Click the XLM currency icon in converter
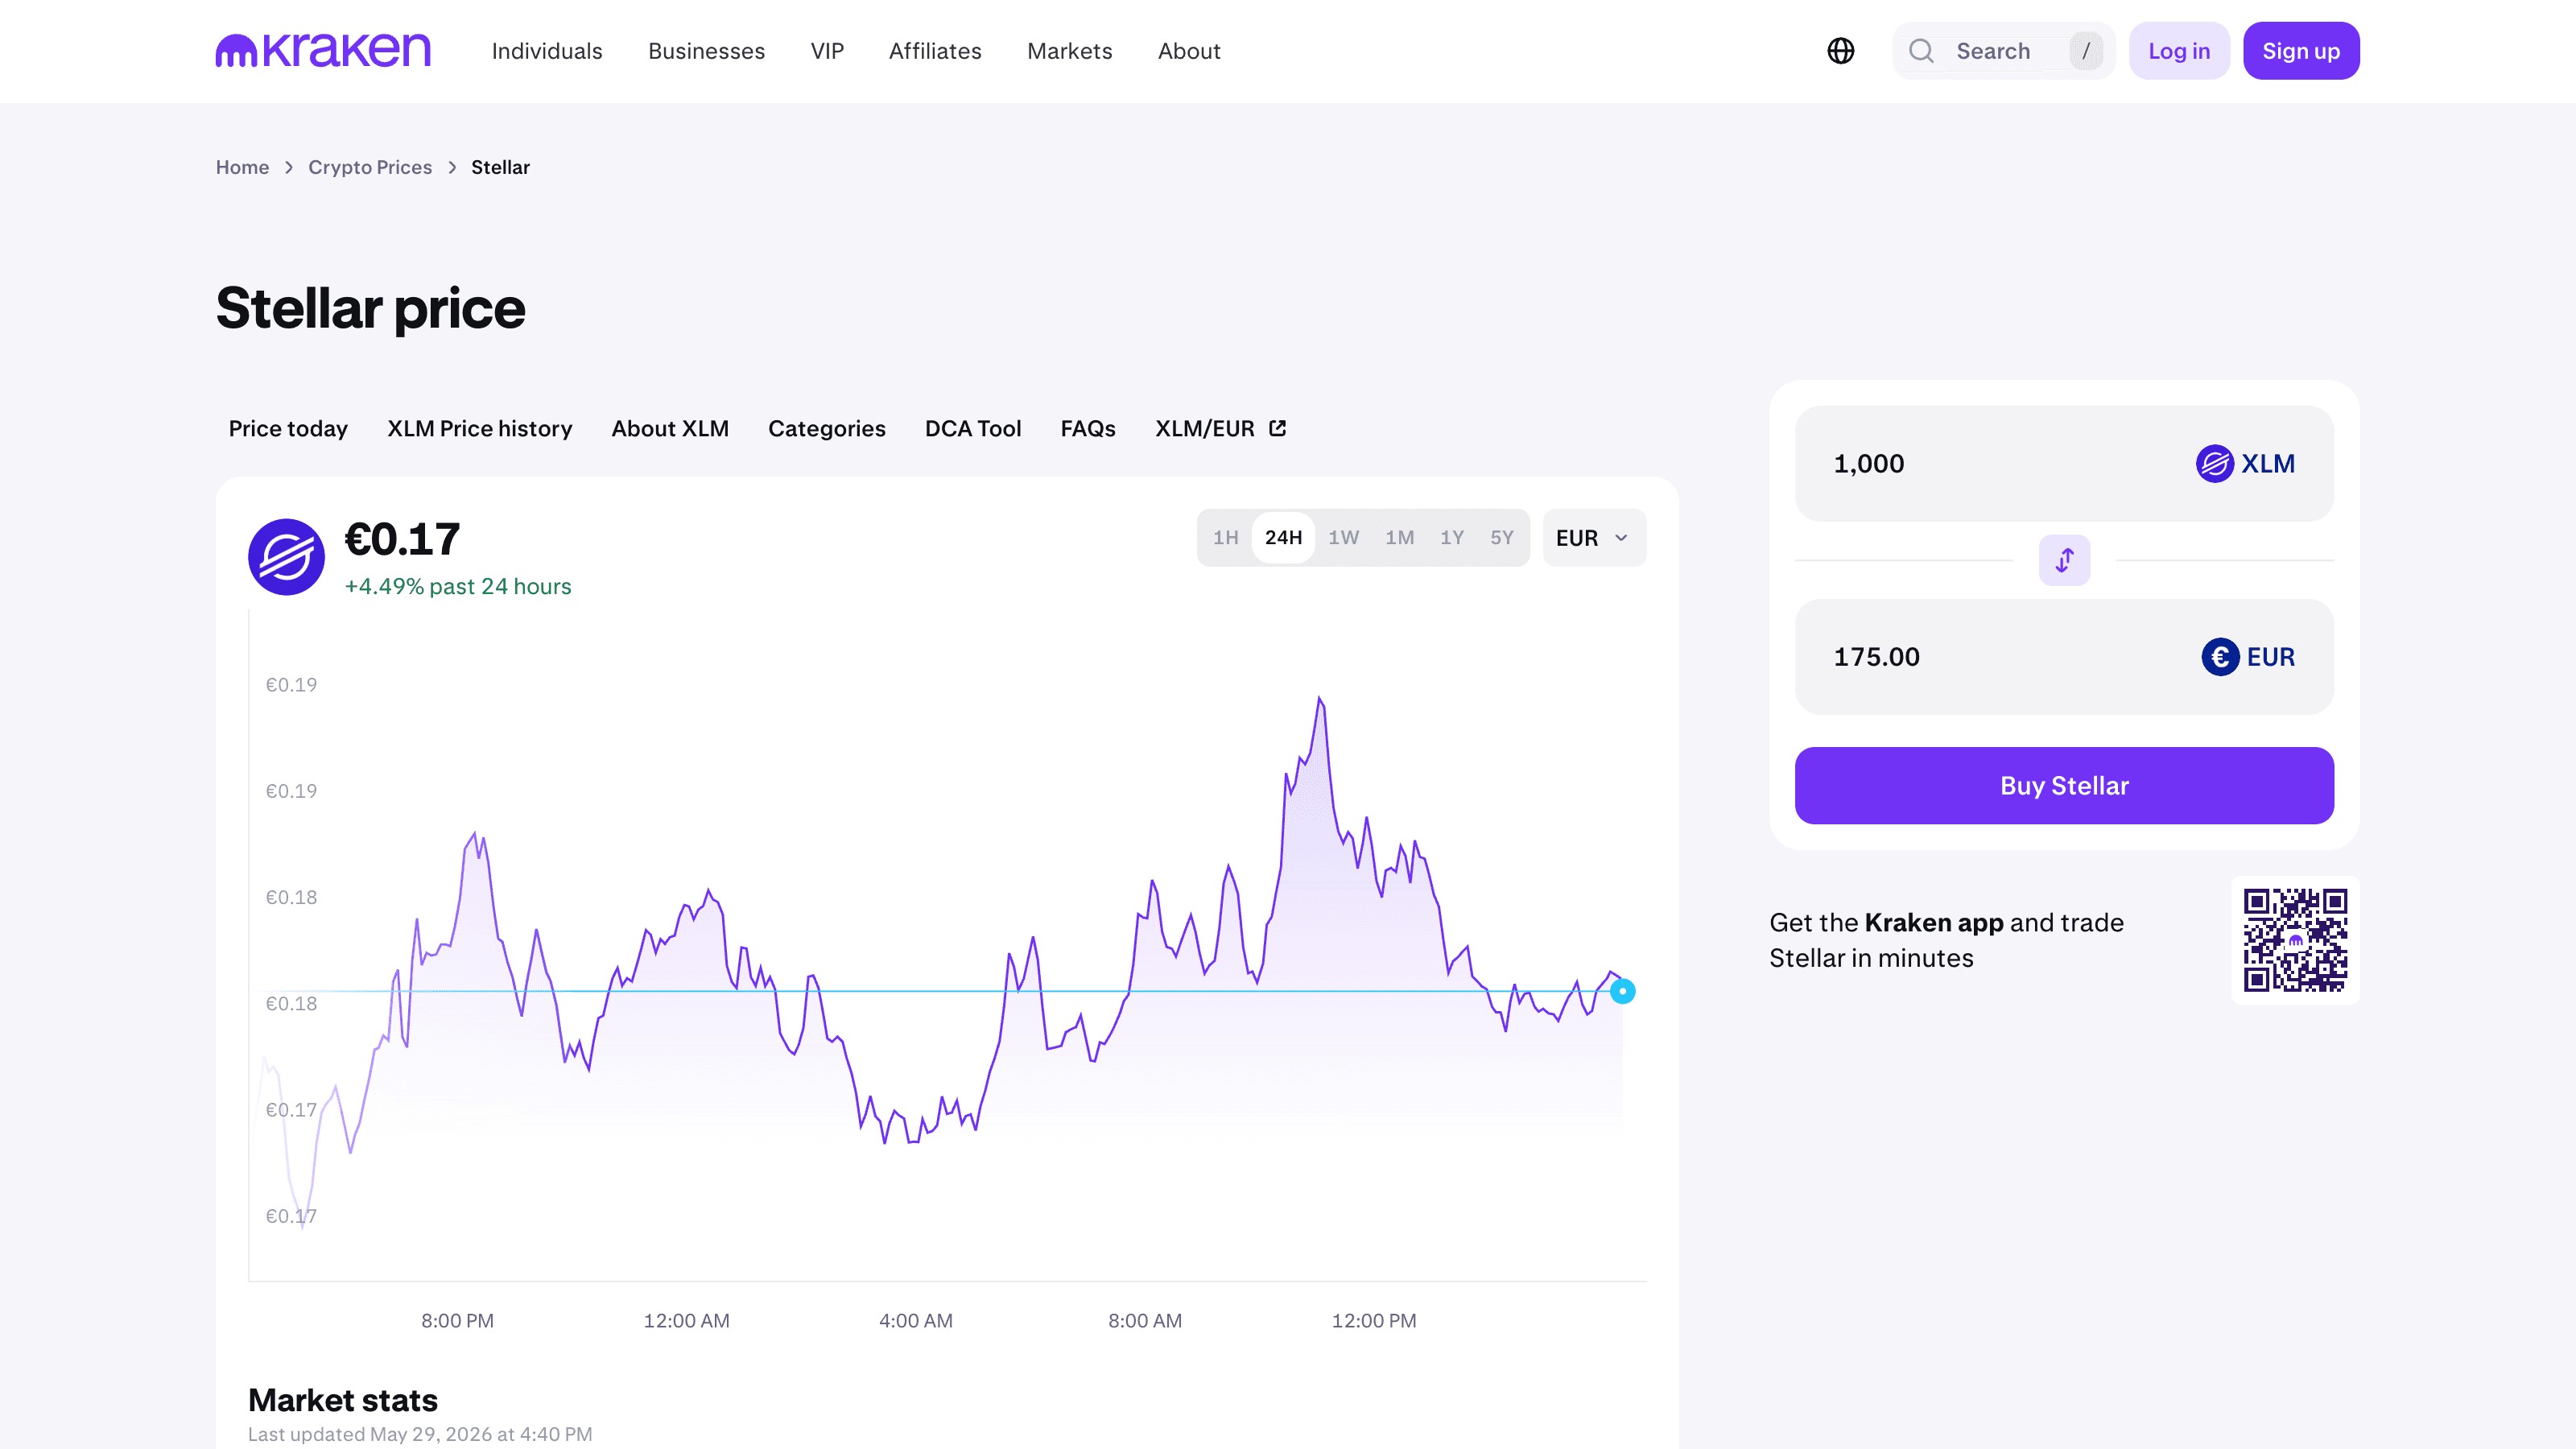Screen dimensions: 2576x1449 click(2214, 464)
